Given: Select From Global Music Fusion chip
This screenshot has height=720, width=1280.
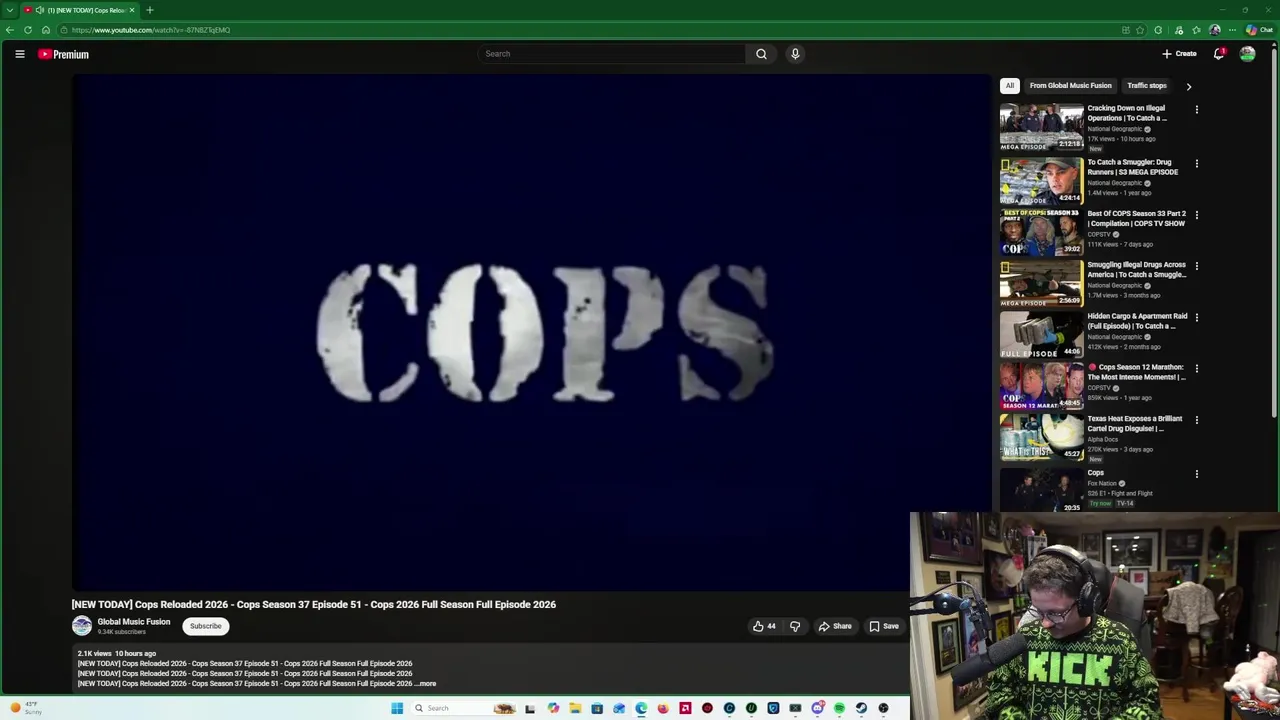Looking at the screenshot, I should tap(1070, 86).
